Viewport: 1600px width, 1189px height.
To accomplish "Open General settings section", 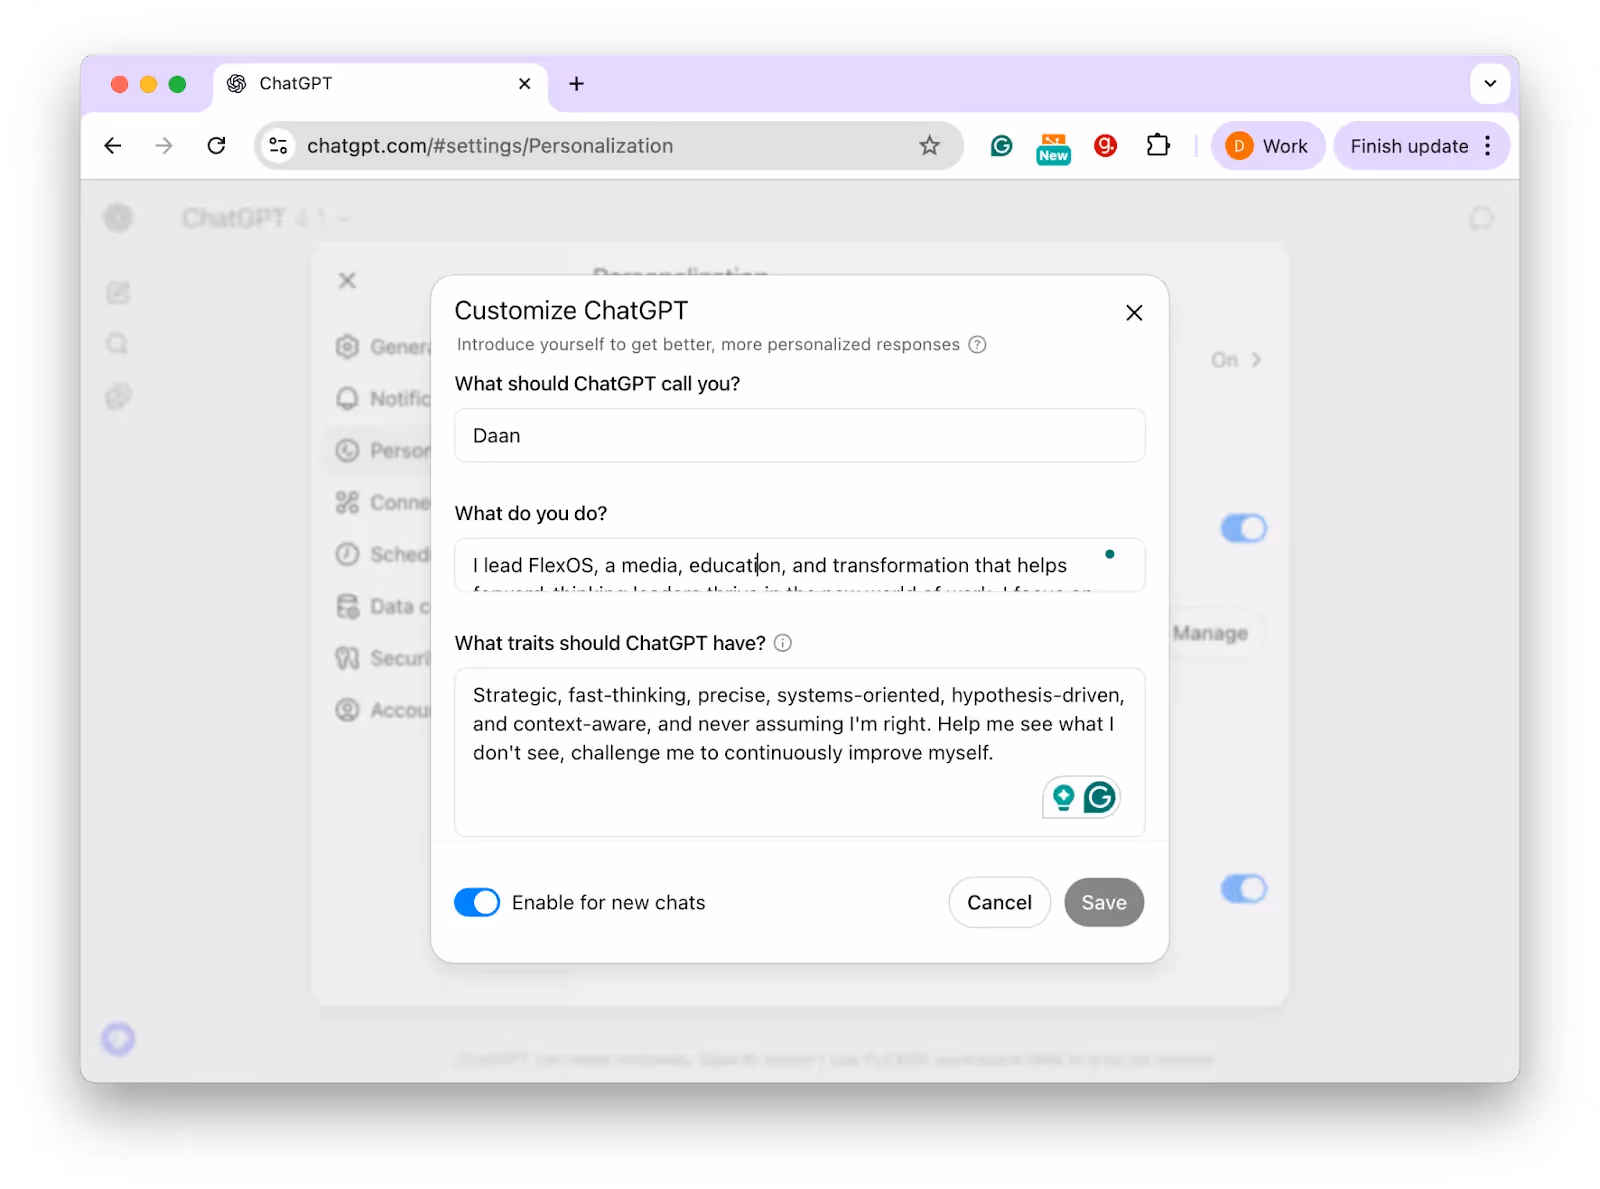I will click(x=384, y=347).
